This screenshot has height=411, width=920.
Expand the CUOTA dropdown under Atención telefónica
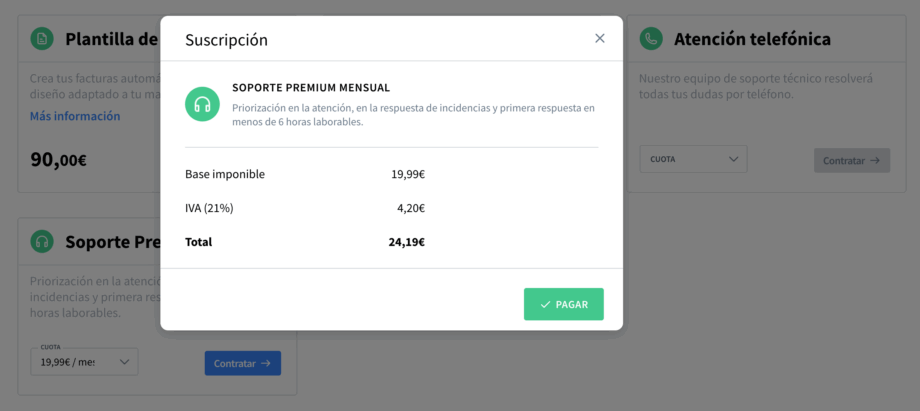[693, 159]
